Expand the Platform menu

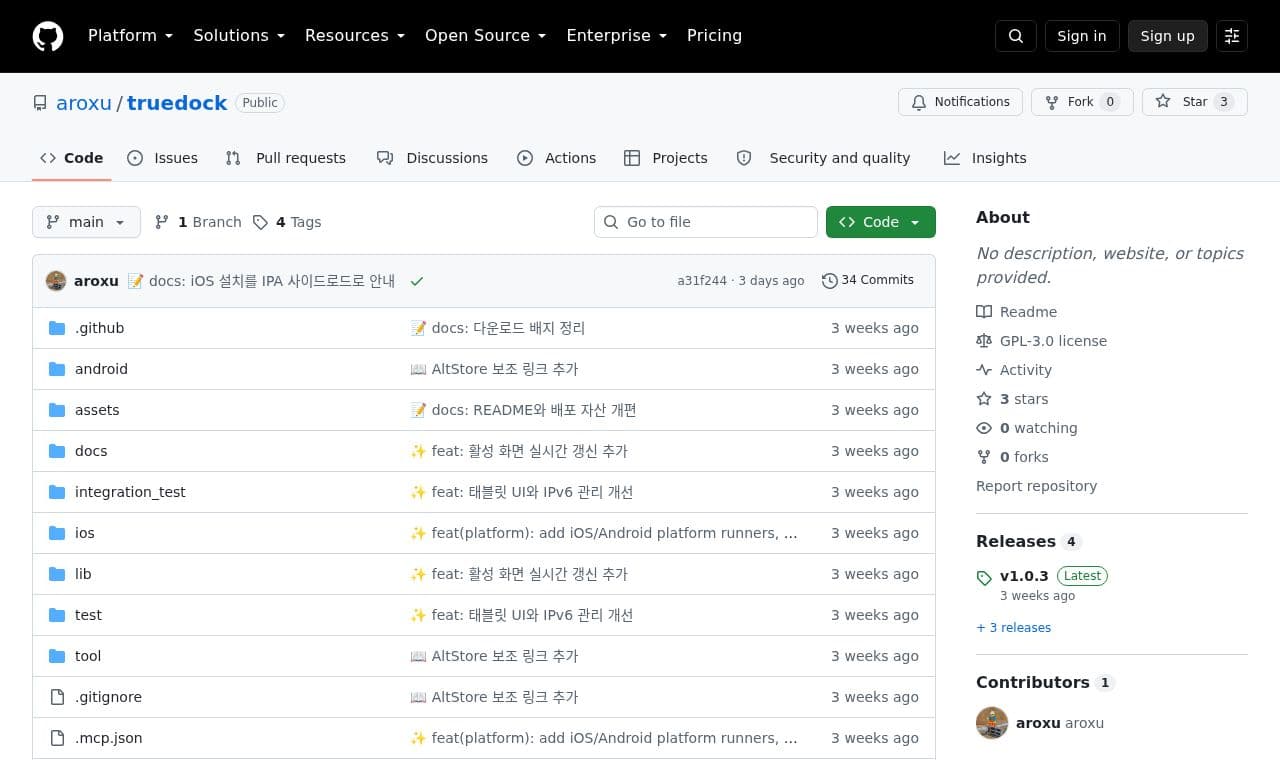[130, 36]
